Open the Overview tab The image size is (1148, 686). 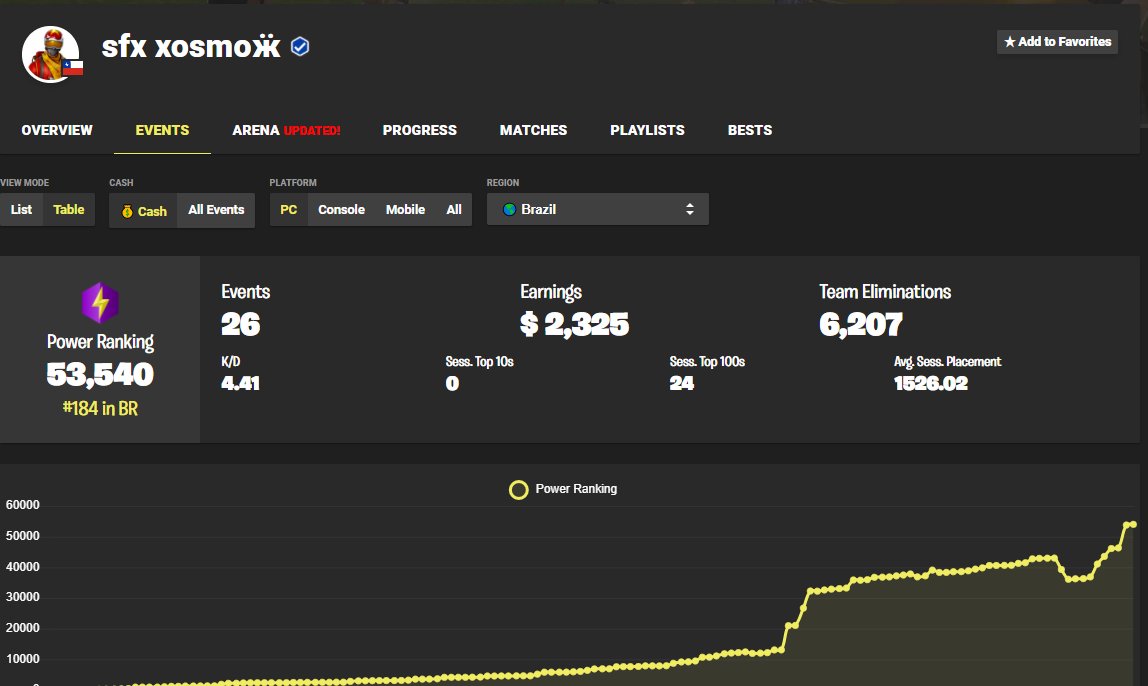57,130
